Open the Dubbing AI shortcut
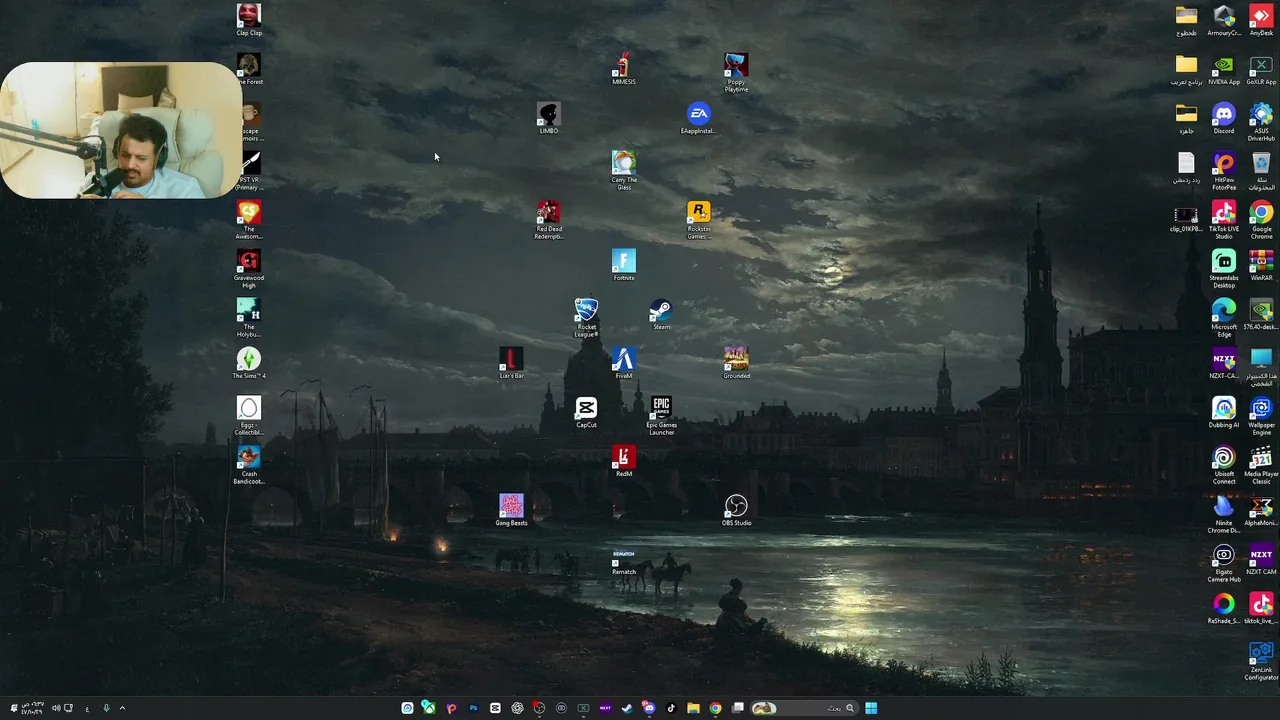 click(x=1224, y=411)
